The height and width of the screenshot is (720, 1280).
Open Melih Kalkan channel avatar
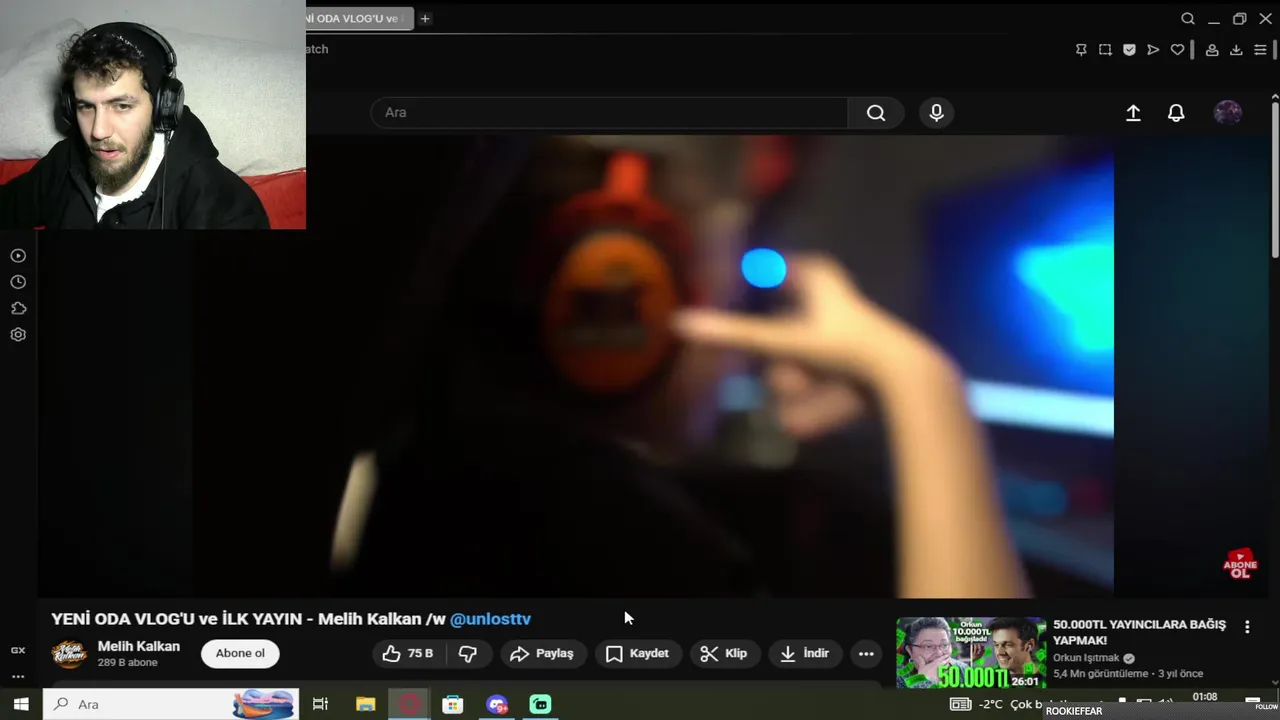click(x=69, y=654)
